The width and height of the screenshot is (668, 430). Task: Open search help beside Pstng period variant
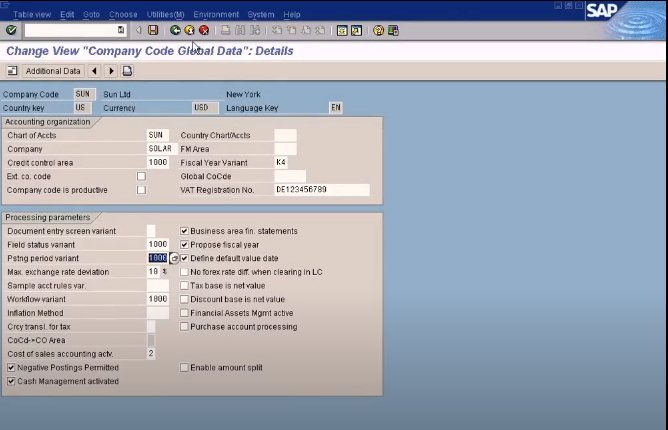coord(174,258)
